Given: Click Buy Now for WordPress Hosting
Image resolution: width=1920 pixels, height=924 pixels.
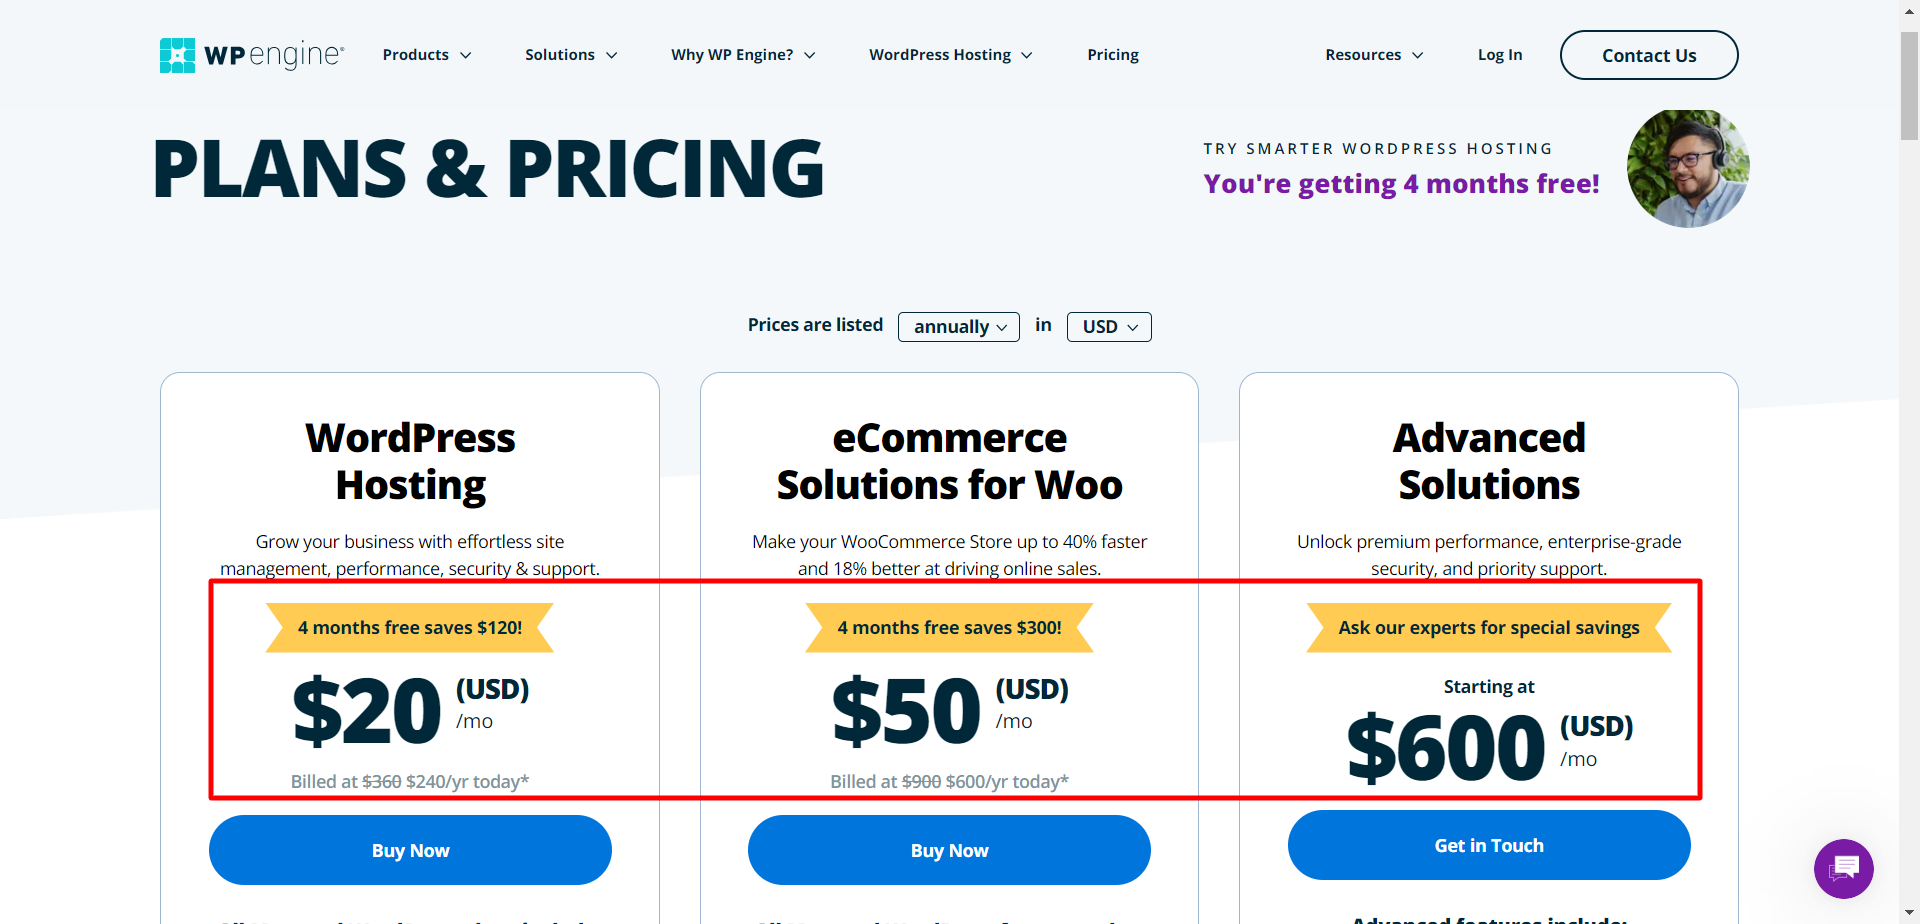Looking at the screenshot, I should coord(410,850).
